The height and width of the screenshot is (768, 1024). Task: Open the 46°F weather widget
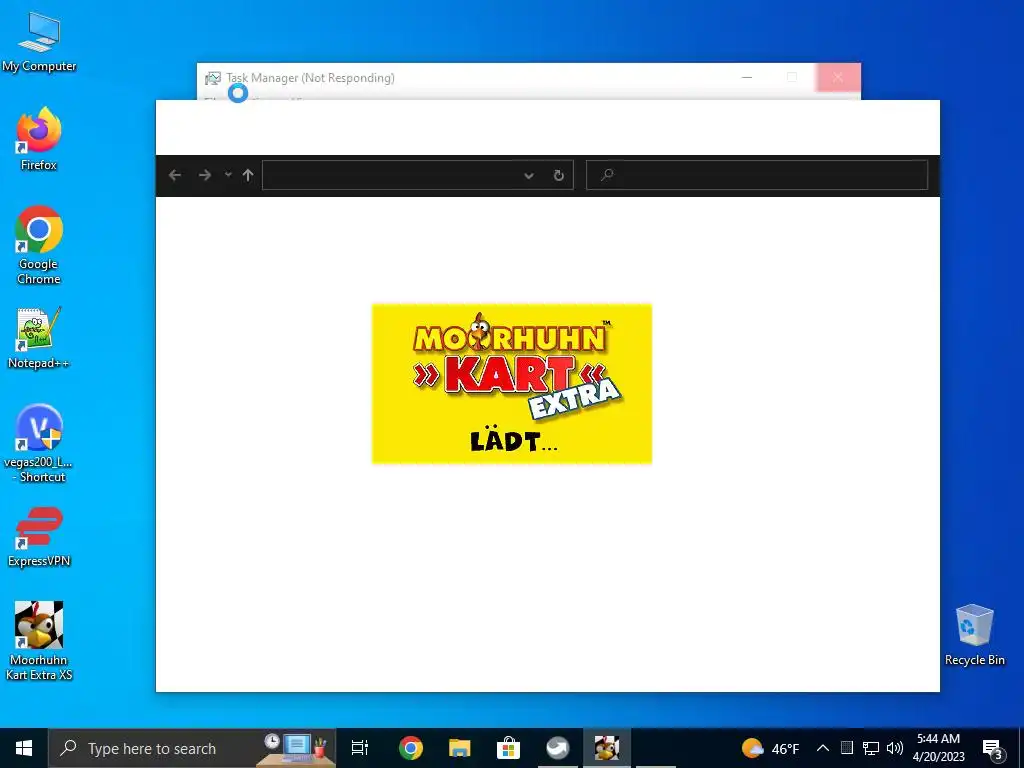tap(771, 748)
